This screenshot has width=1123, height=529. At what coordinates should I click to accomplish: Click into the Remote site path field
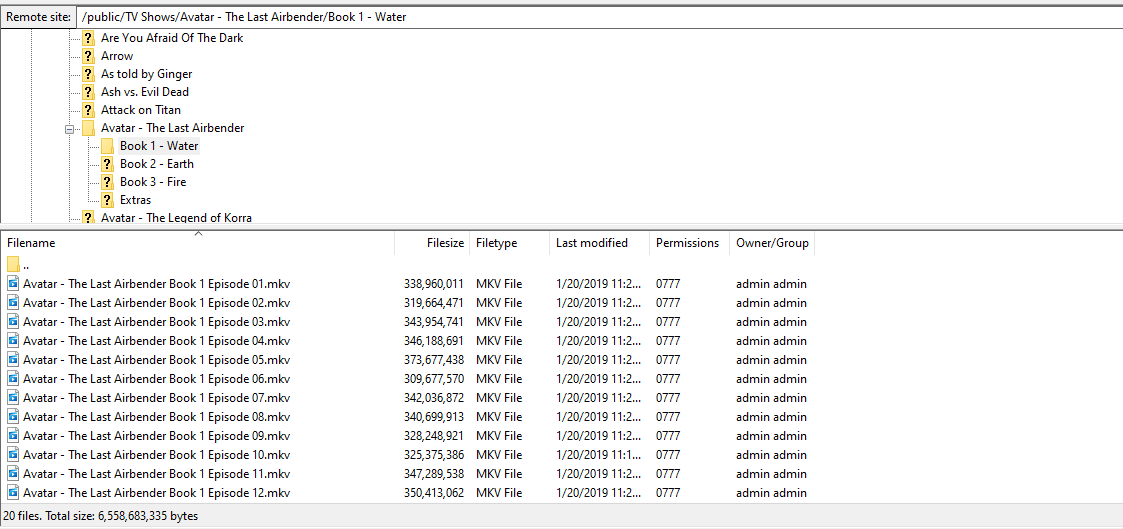point(599,16)
